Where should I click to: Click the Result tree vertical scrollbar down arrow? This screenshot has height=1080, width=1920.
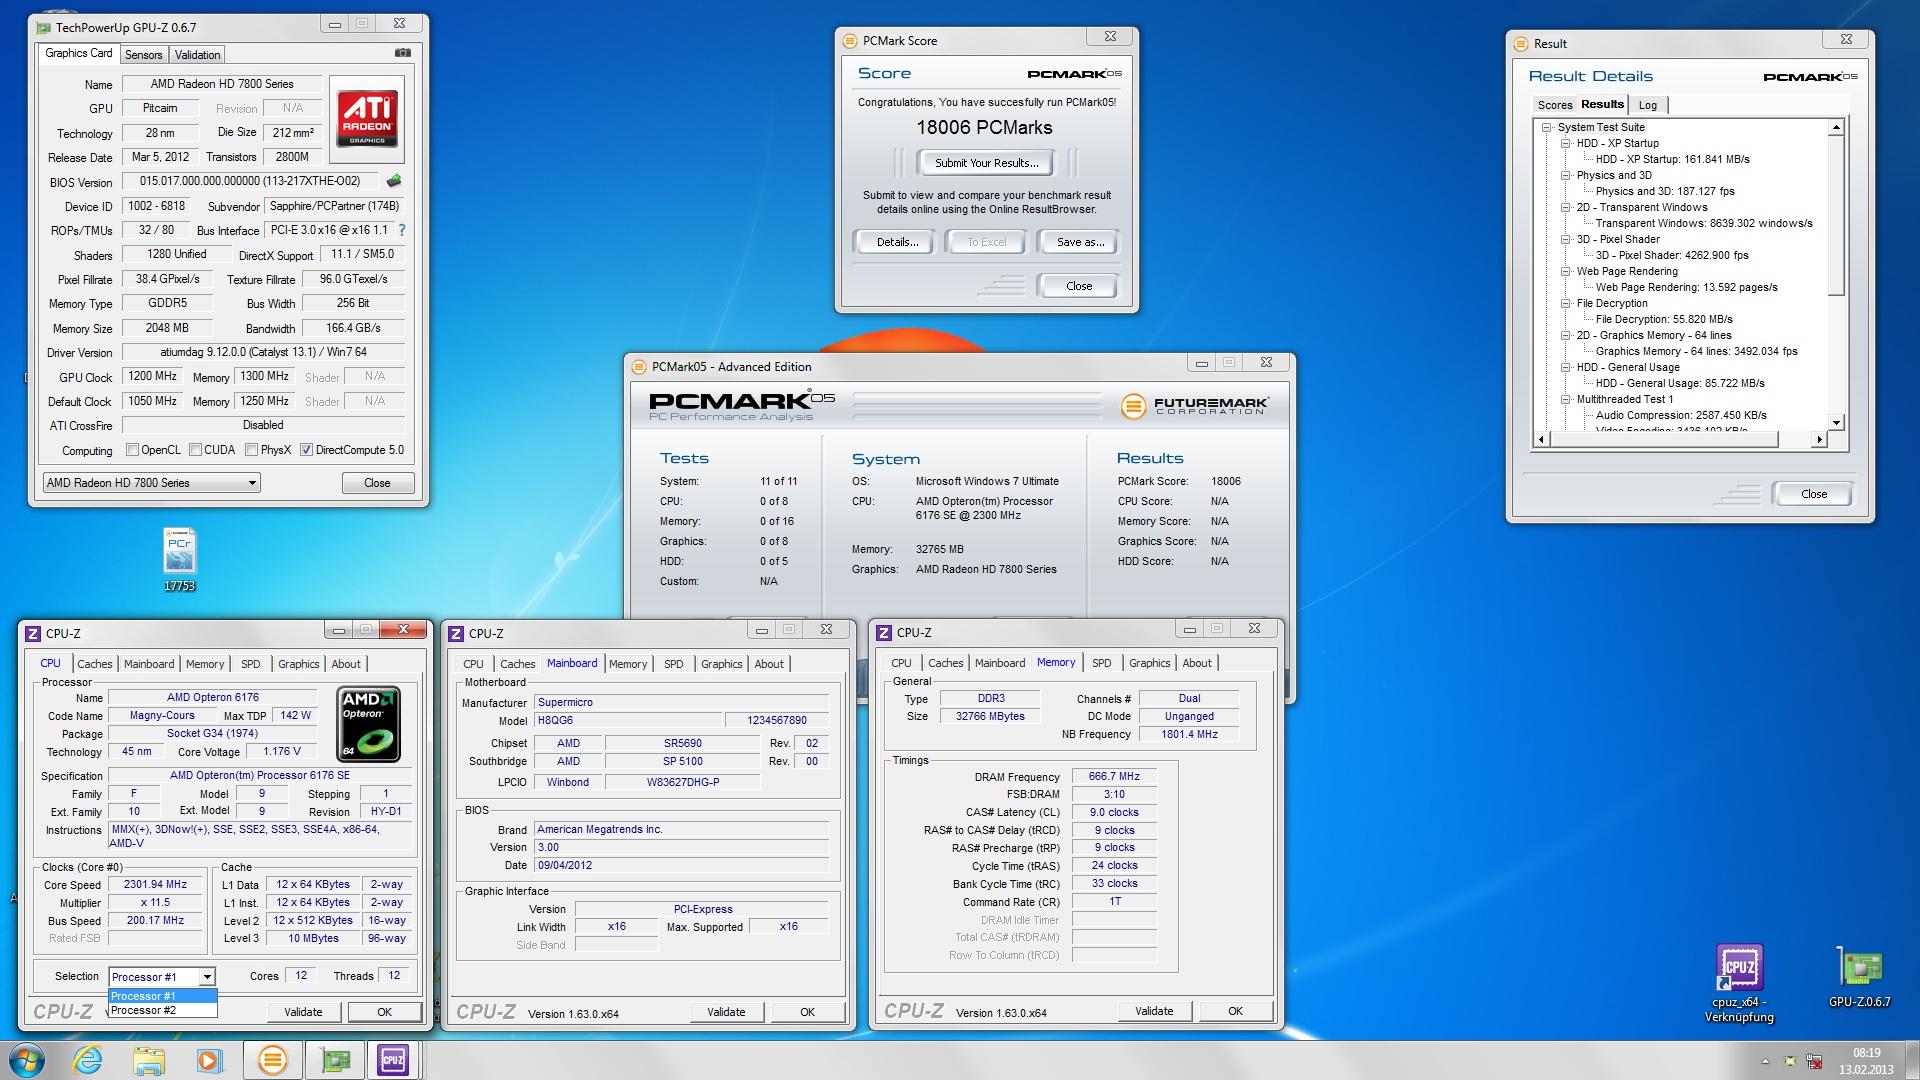pyautogui.click(x=1836, y=423)
